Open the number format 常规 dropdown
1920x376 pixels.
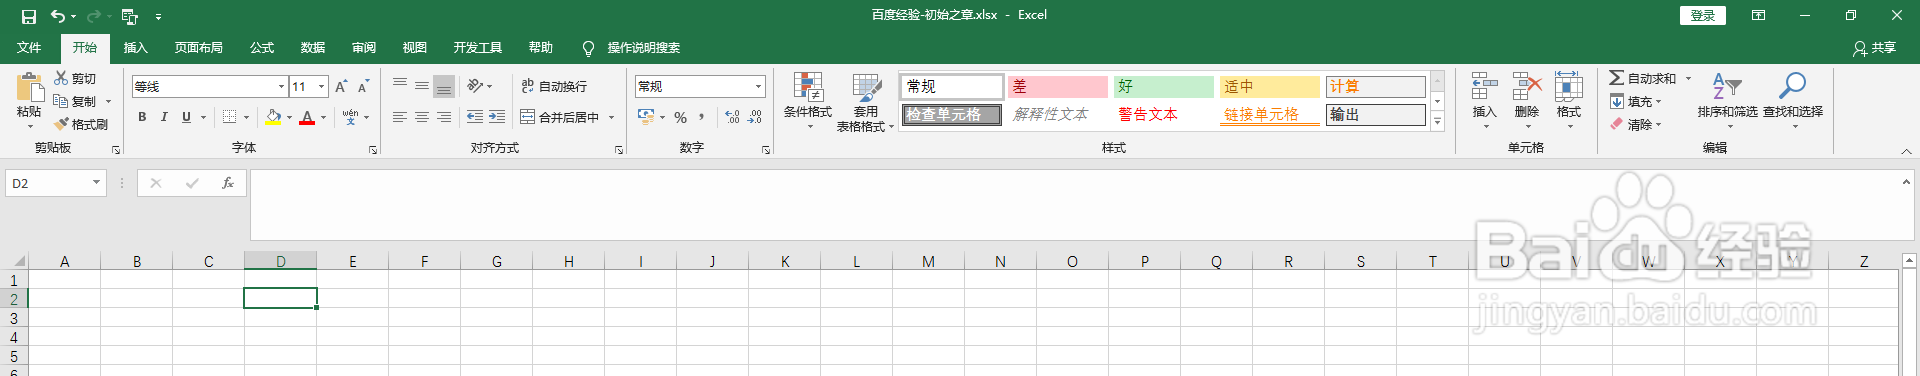click(758, 87)
